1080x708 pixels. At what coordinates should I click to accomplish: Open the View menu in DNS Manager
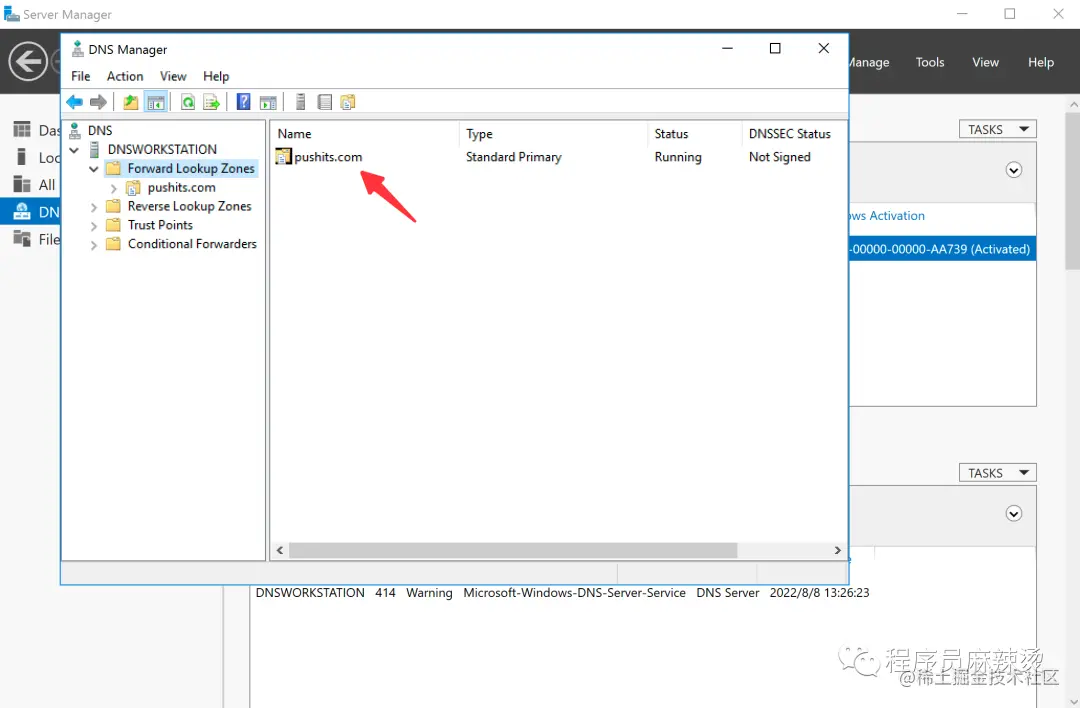coord(173,76)
